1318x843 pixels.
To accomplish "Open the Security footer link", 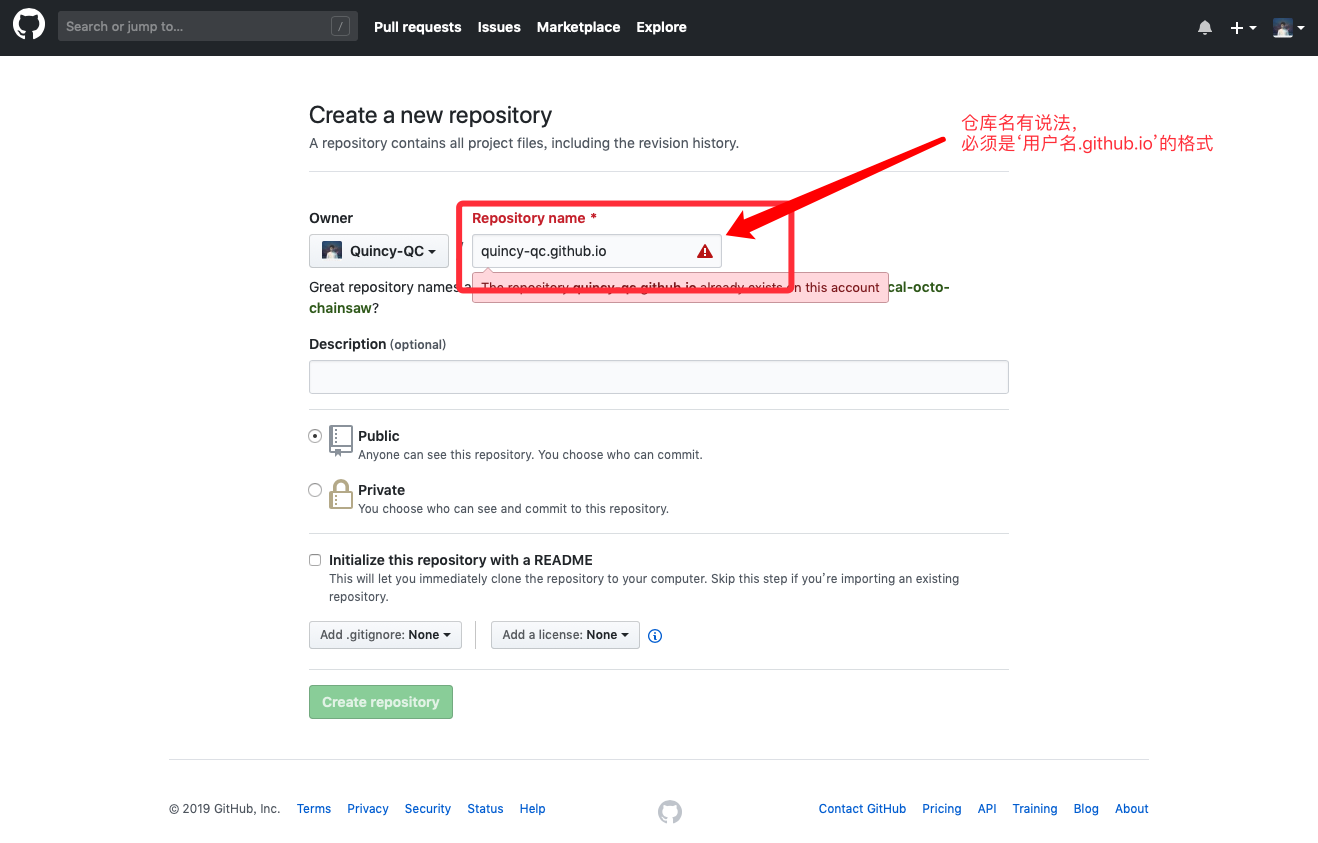I will pyautogui.click(x=428, y=809).
